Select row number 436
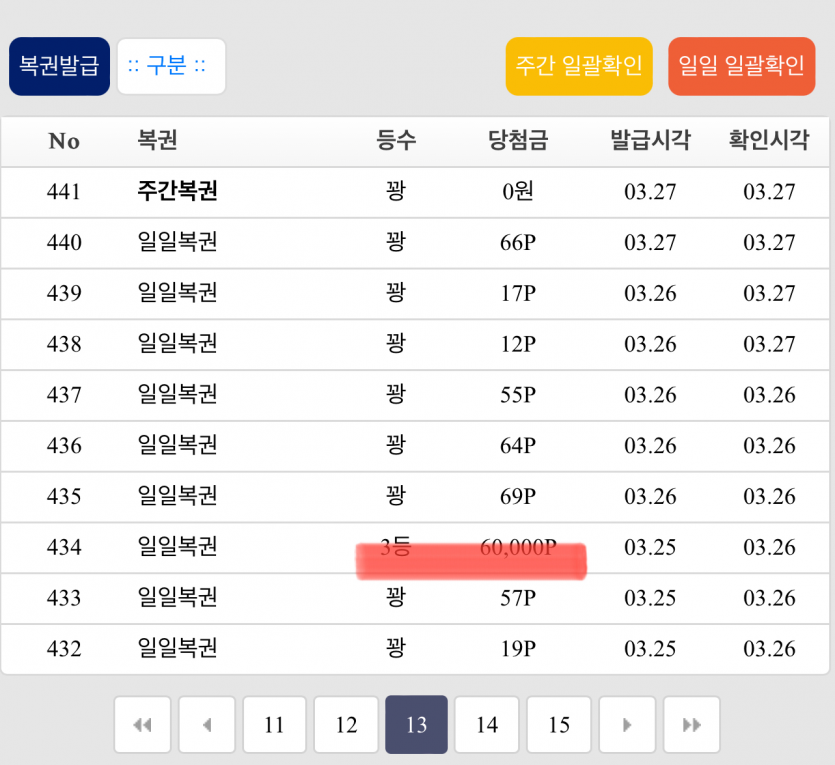The height and width of the screenshot is (765, 835). click(x=64, y=446)
